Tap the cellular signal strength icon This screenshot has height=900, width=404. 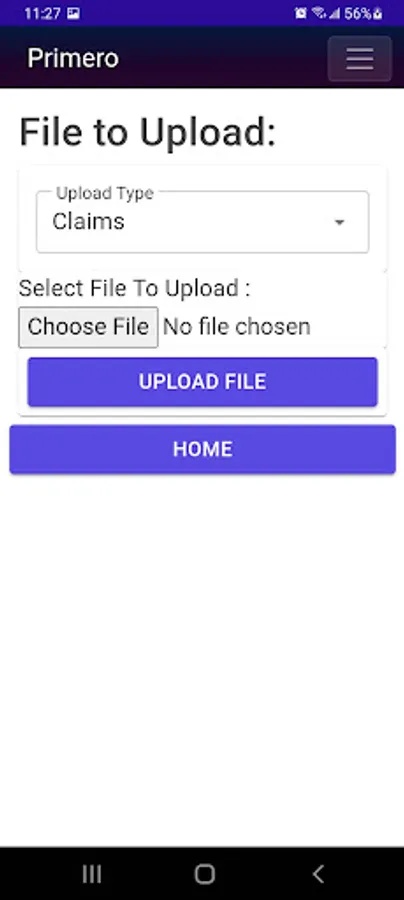click(x=335, y=13)
